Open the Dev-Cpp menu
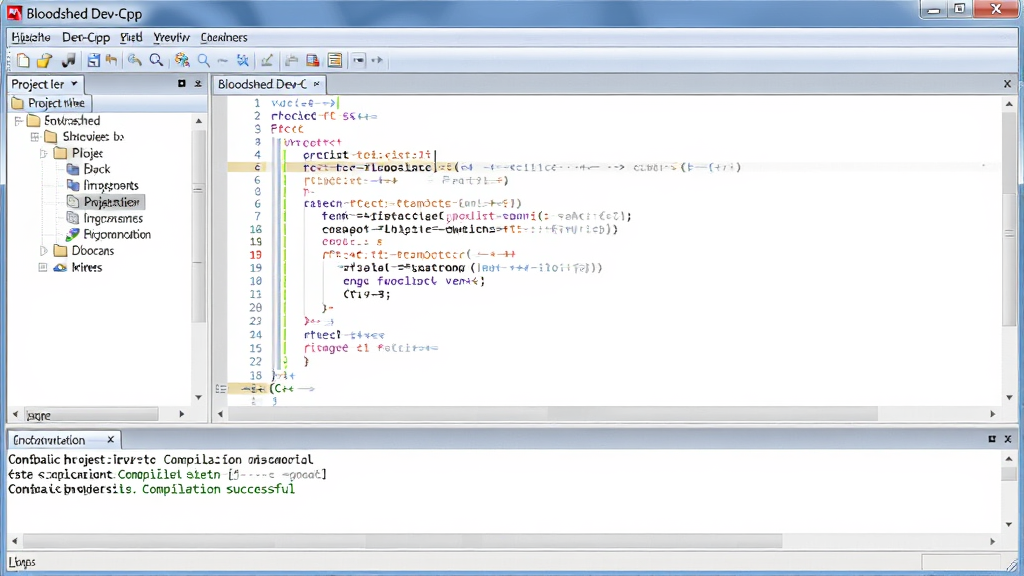1024x576 pixels. coord(86,37)
